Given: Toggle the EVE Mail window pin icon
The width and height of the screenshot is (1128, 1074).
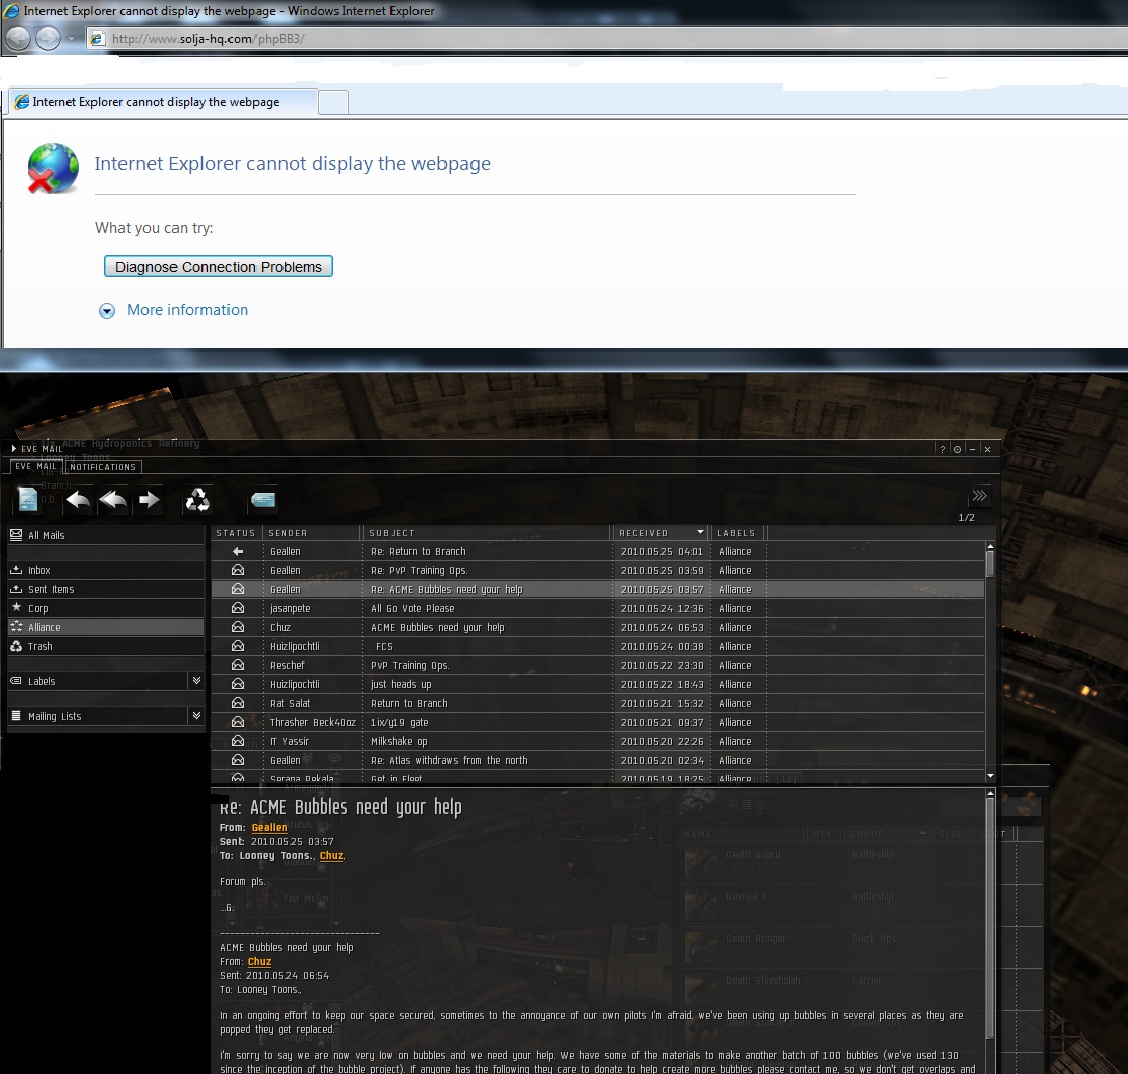Looking at the screenshot, I should point(958,449).
